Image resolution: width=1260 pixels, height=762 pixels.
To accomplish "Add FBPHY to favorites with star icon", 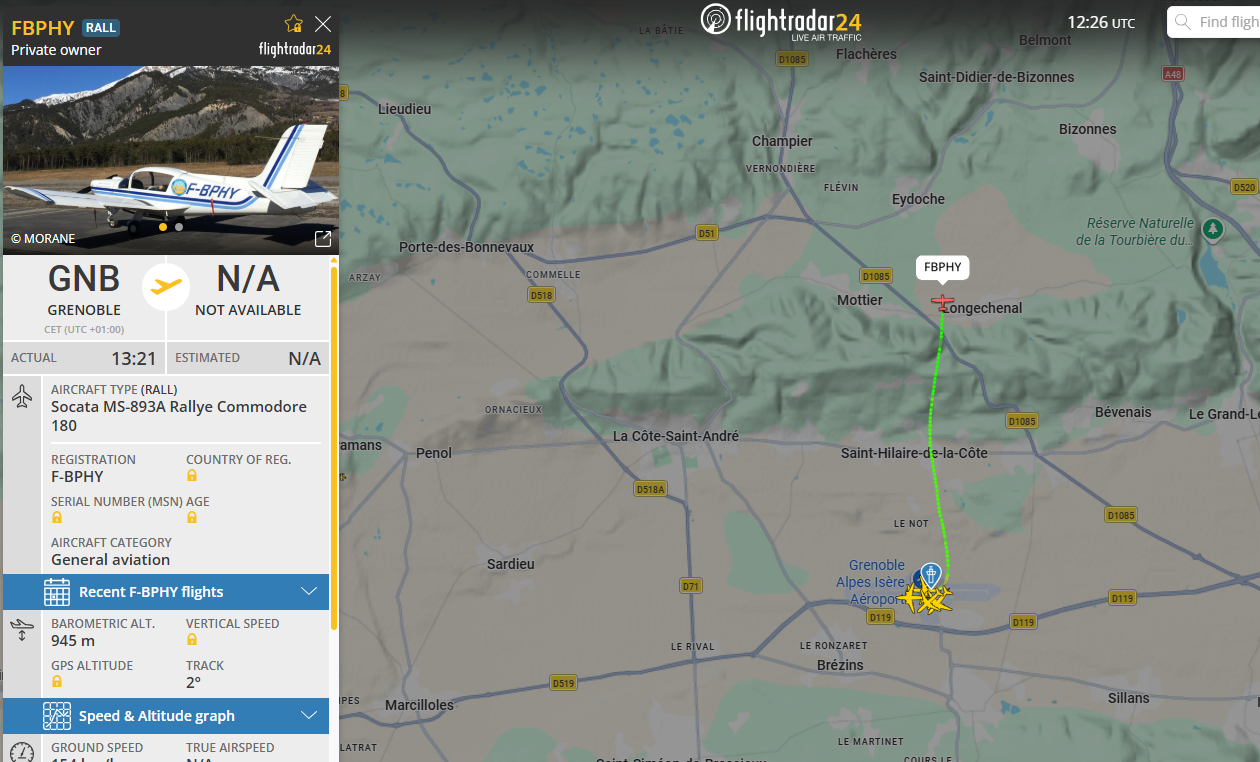I will tap(293, 24).
